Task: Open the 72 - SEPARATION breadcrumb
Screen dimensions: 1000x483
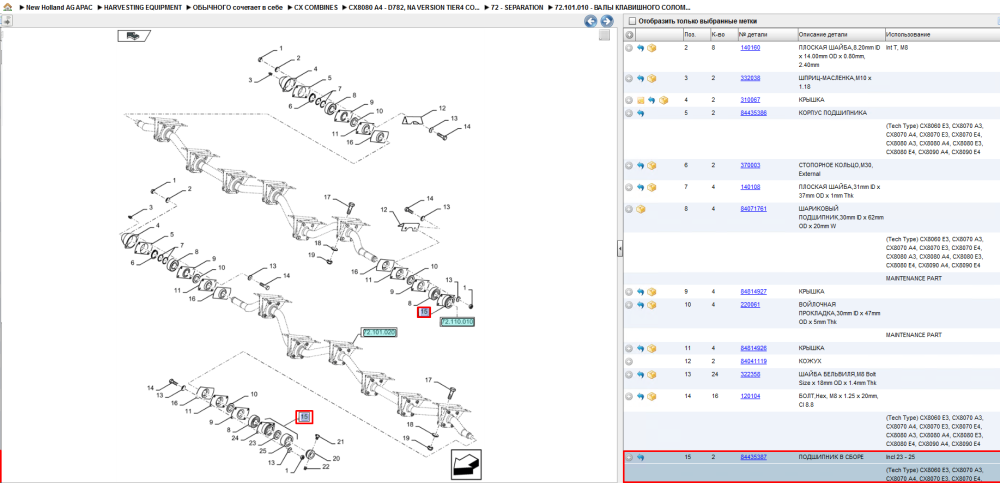Action: 517,8
